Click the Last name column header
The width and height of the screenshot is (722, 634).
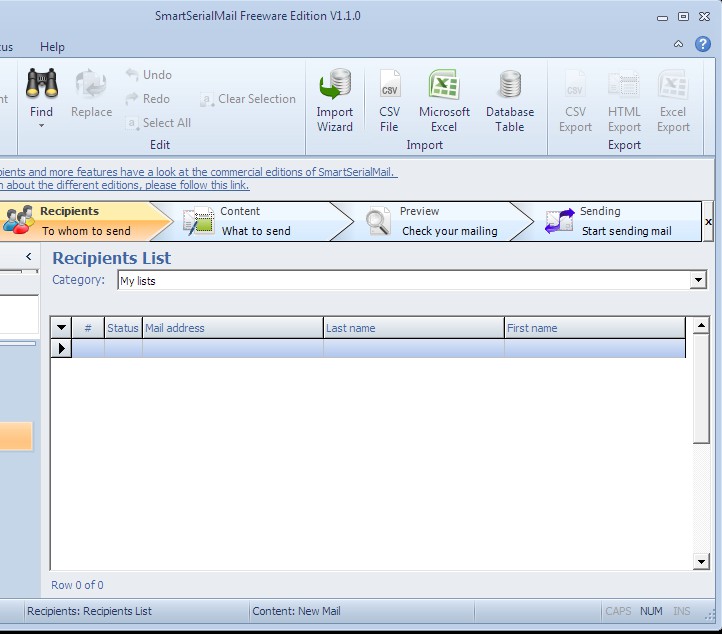click(x=413, y=328)
